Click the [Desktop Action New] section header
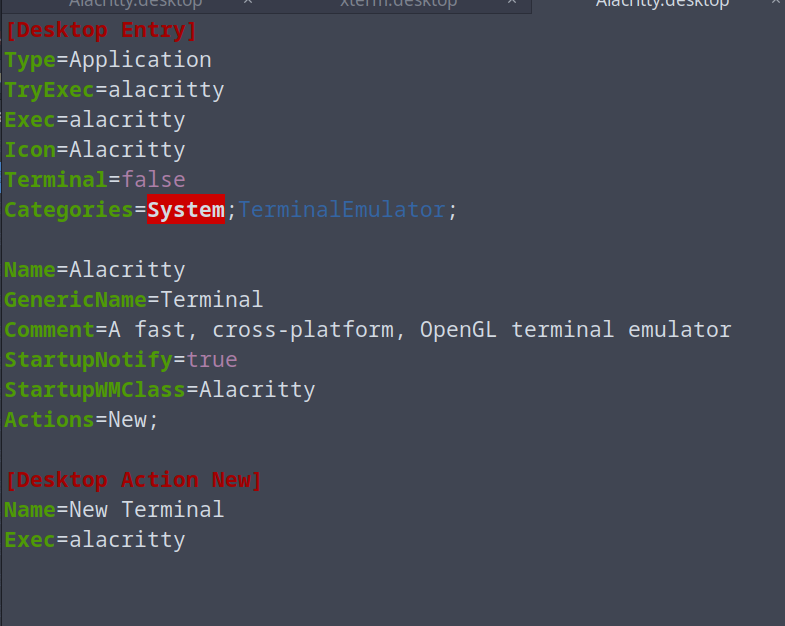Screen dimensions: 785x626 (x=133, y=480)
